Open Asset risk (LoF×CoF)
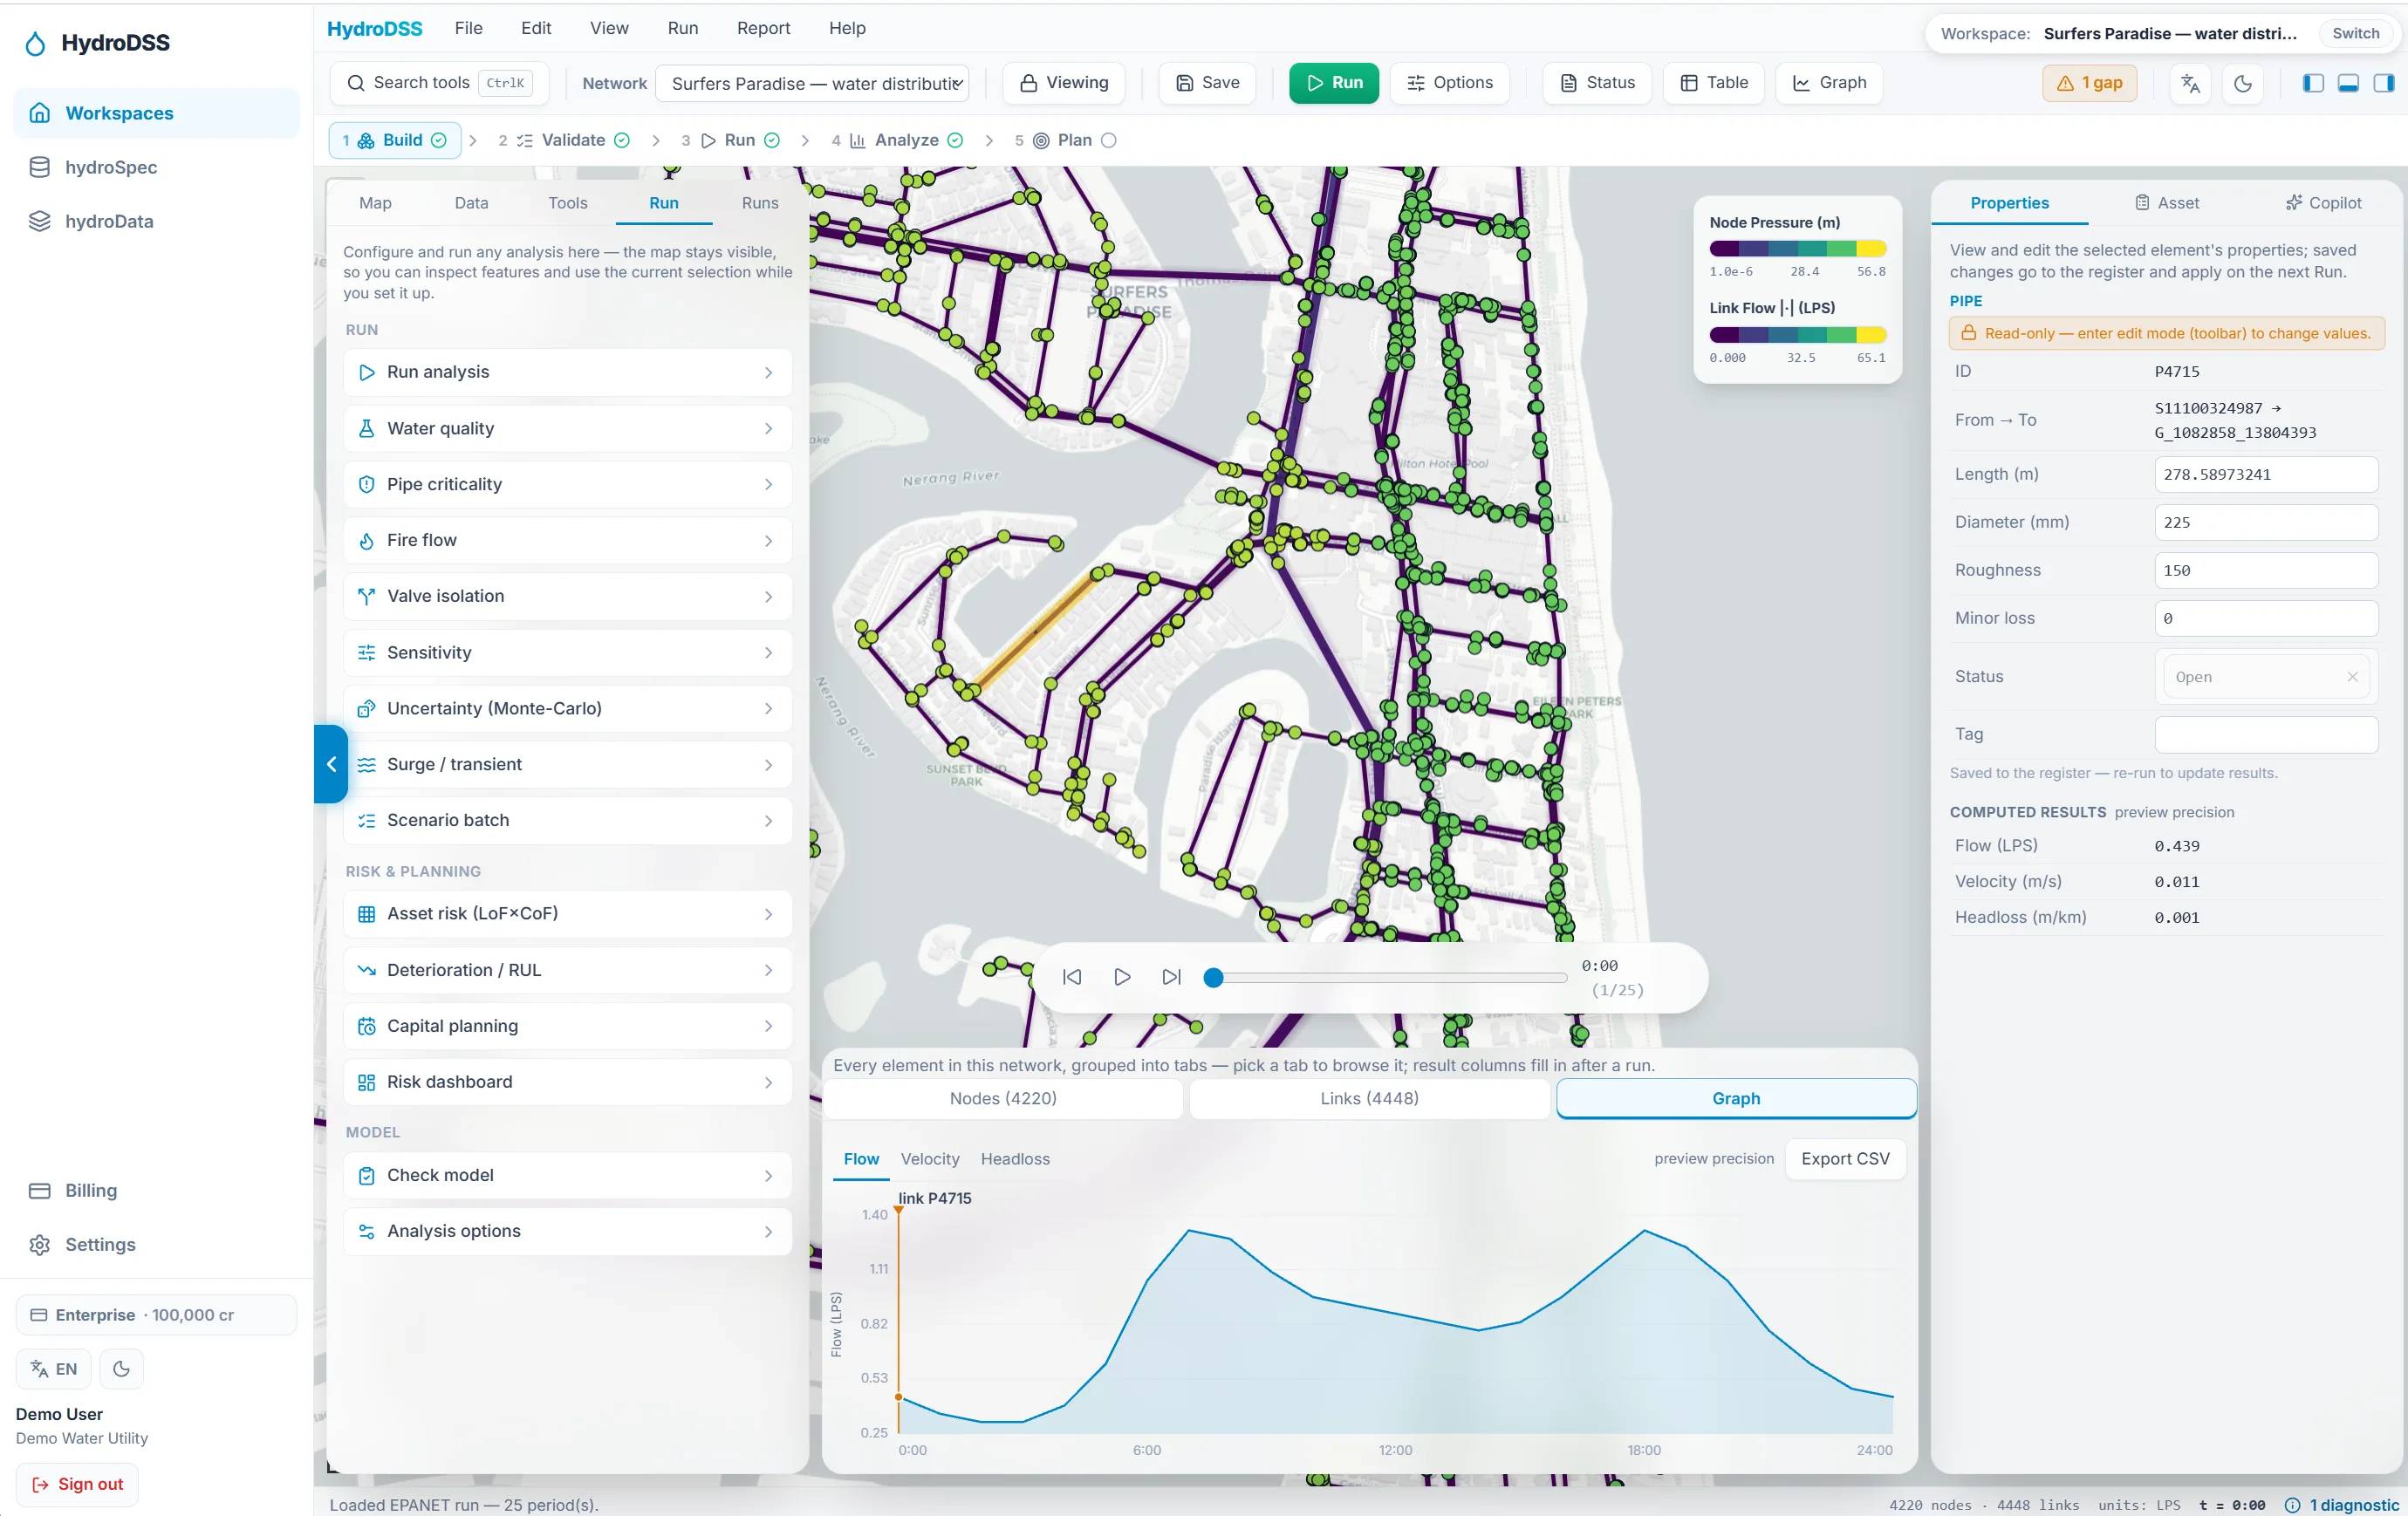2408x1516 pixels. pos(567,914)
